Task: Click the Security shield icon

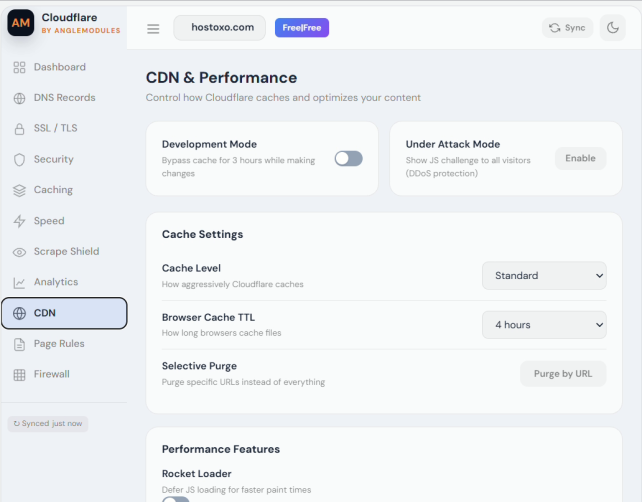Action: [x=19, y=160]
